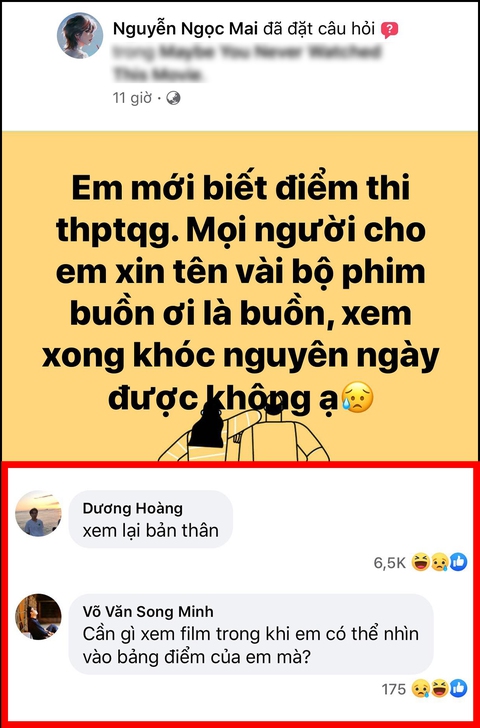Screen dimensions: 480x728
Task: Click the globe public-privacy icon
Action: pyautogui.click(x=173, y=98)
